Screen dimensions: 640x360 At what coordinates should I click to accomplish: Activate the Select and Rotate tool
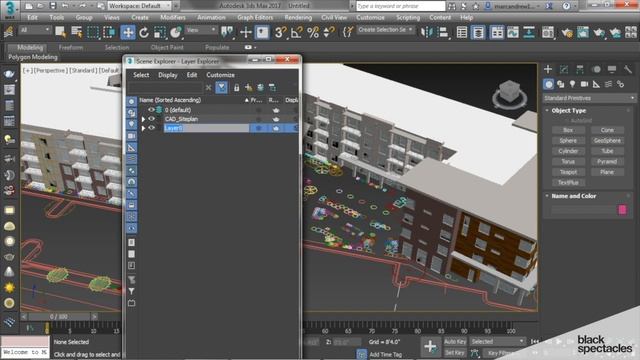(144, 32)
